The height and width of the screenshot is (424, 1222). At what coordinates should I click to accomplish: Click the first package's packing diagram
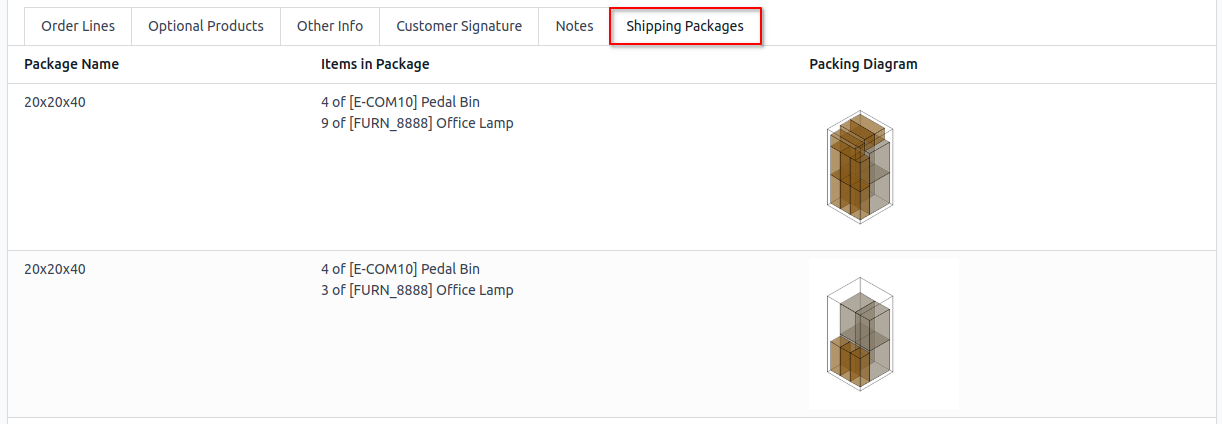(x=860, y=167)
